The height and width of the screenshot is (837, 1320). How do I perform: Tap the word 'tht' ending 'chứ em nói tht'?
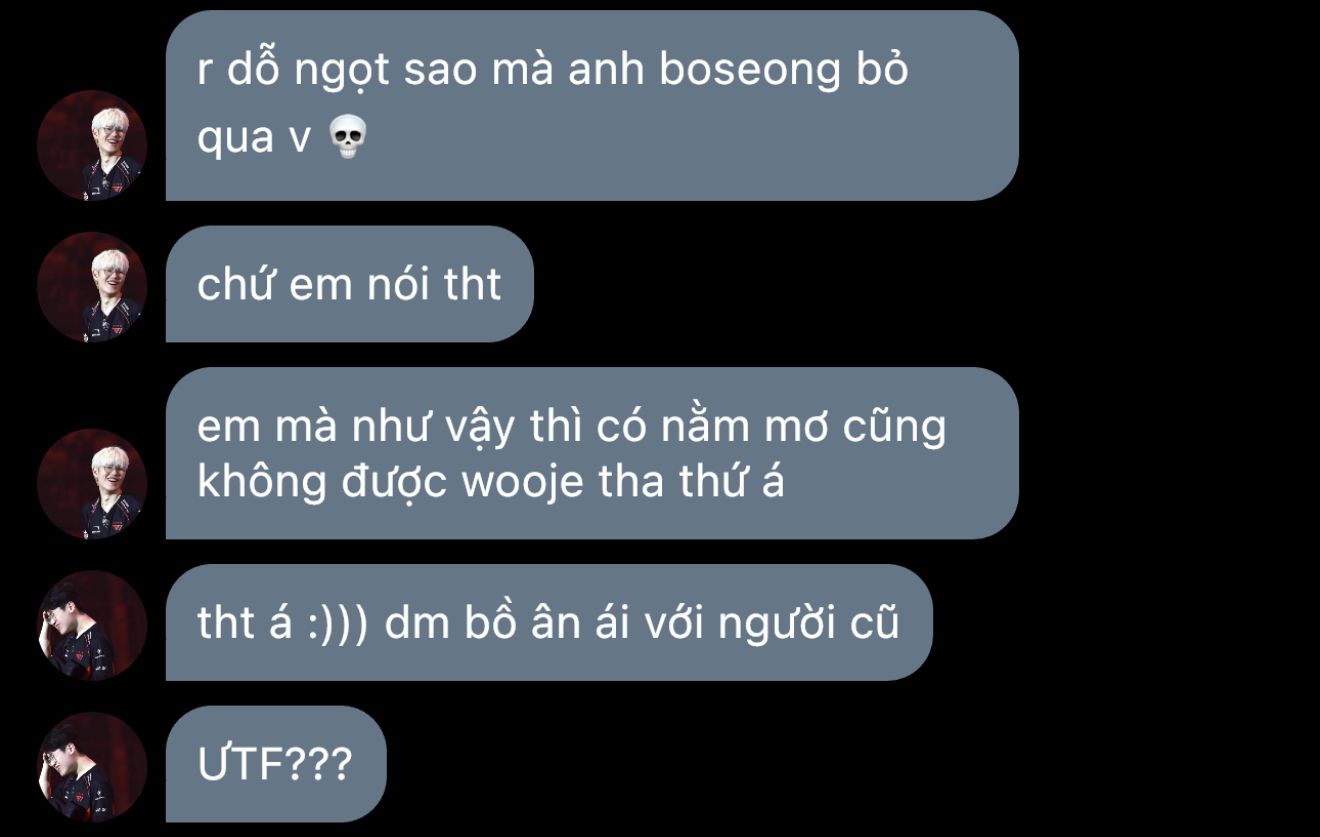(473, 285)
